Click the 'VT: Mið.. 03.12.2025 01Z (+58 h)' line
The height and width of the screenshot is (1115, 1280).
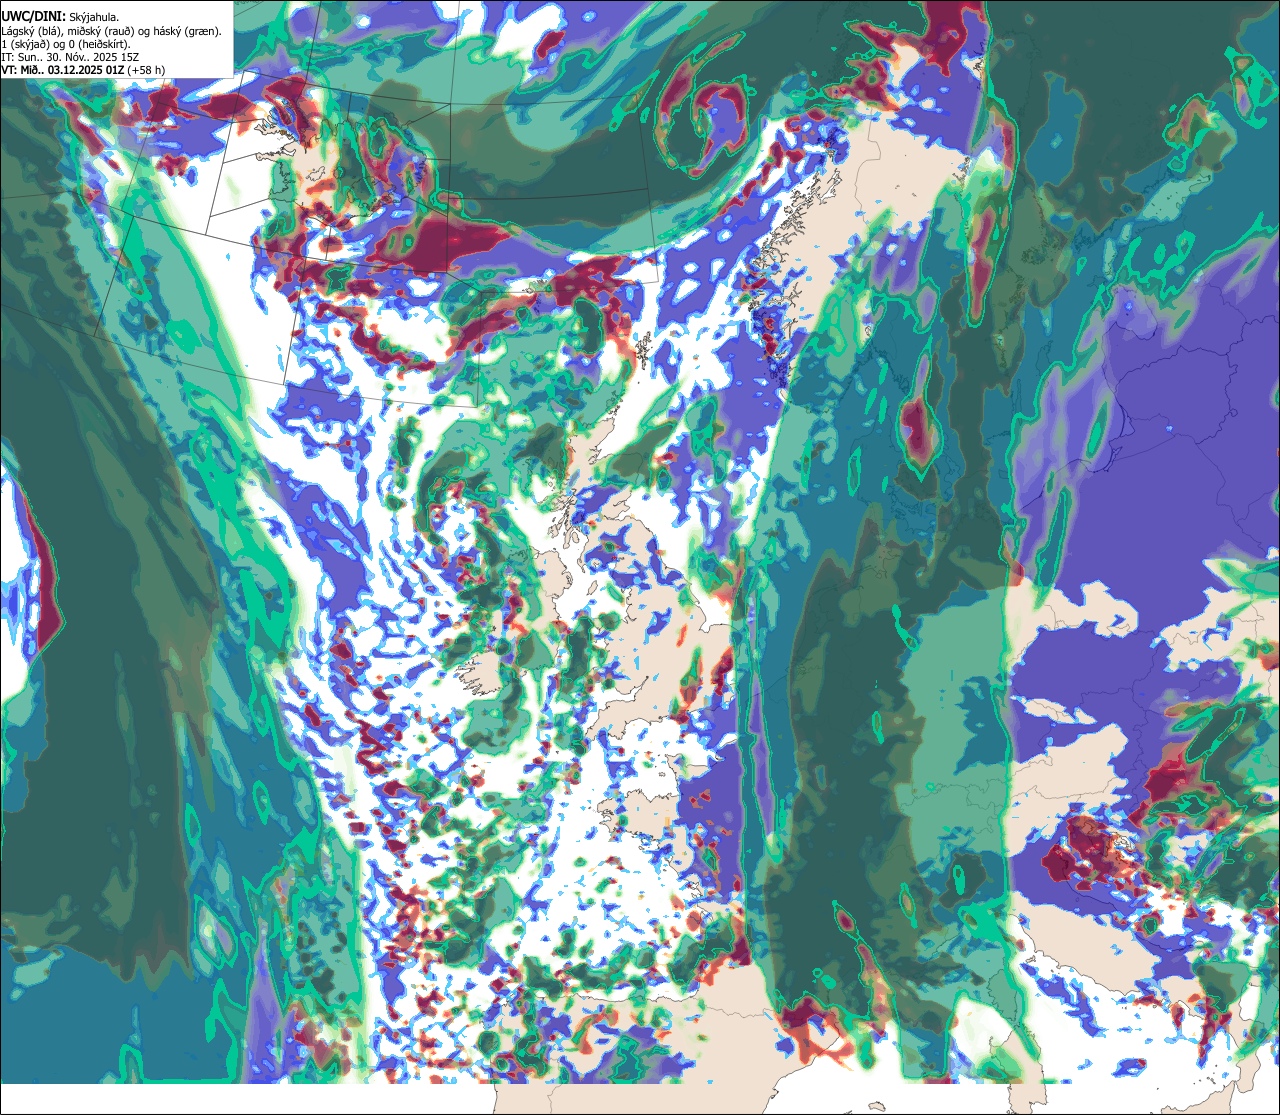(84, 70)
